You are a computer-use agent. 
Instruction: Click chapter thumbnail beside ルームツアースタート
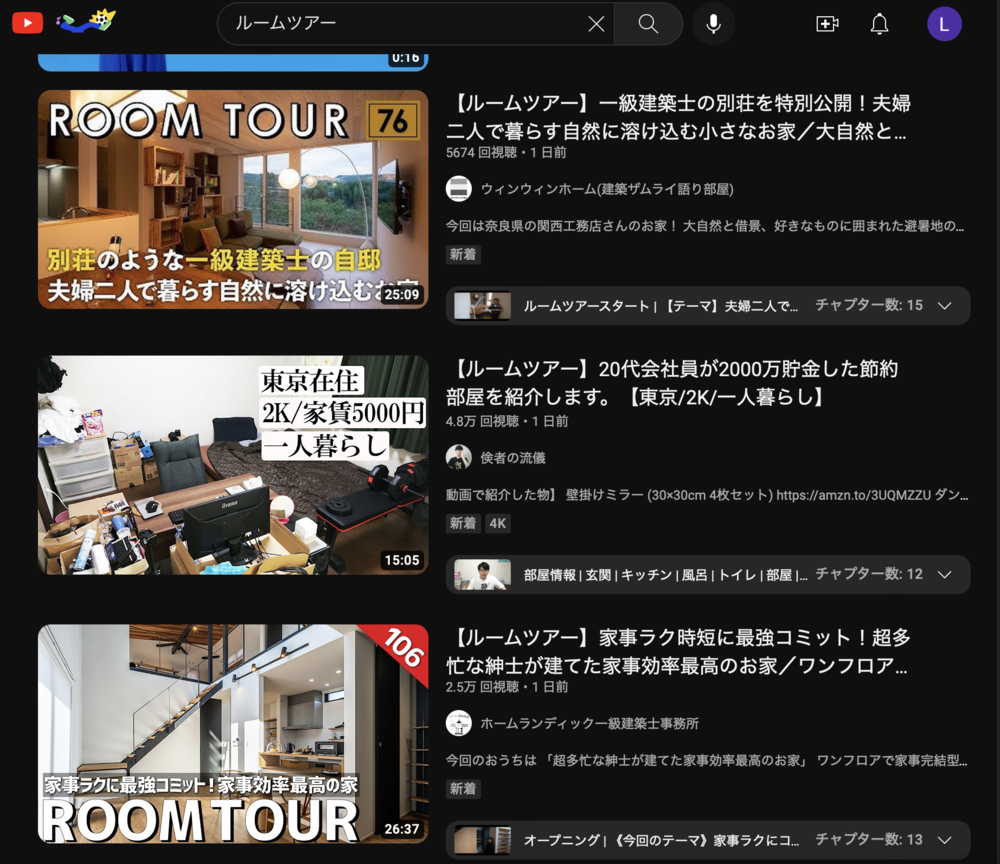tap(482, 306)
